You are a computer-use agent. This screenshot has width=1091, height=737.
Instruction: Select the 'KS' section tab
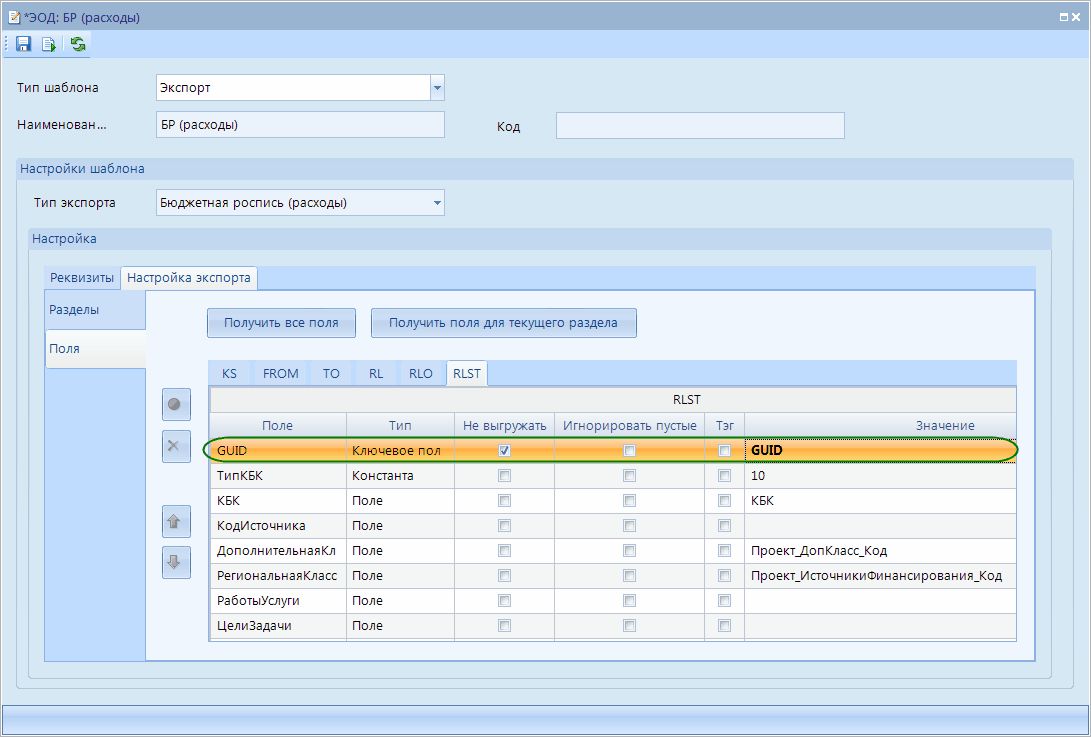[x=230, y=373]
